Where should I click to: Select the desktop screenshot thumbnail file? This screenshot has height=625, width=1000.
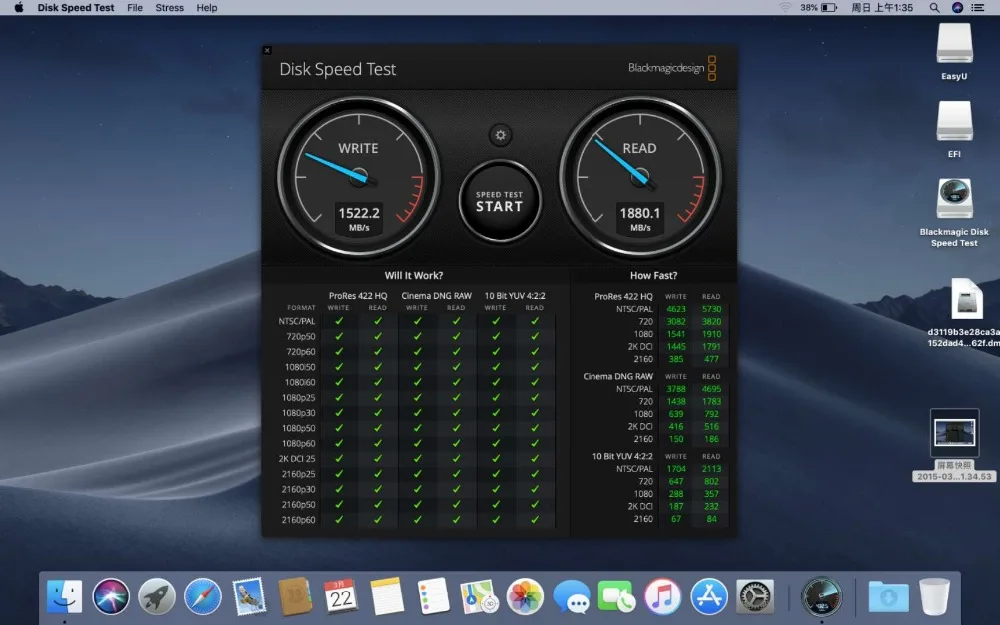tap(954, 445)
